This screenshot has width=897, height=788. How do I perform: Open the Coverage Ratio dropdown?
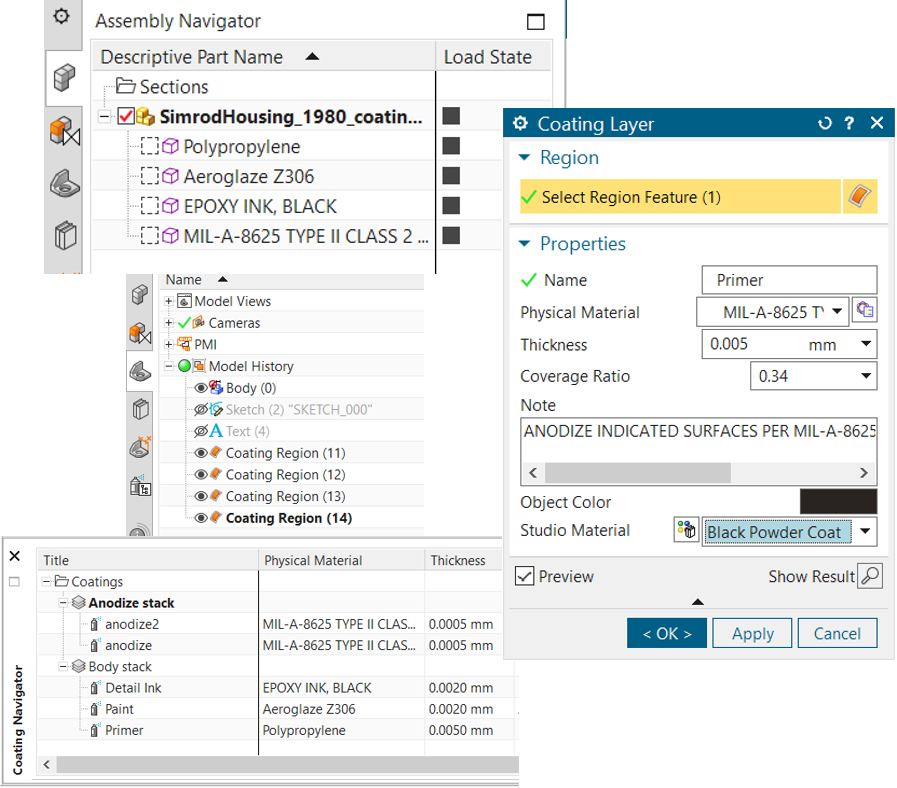[866, 377]
